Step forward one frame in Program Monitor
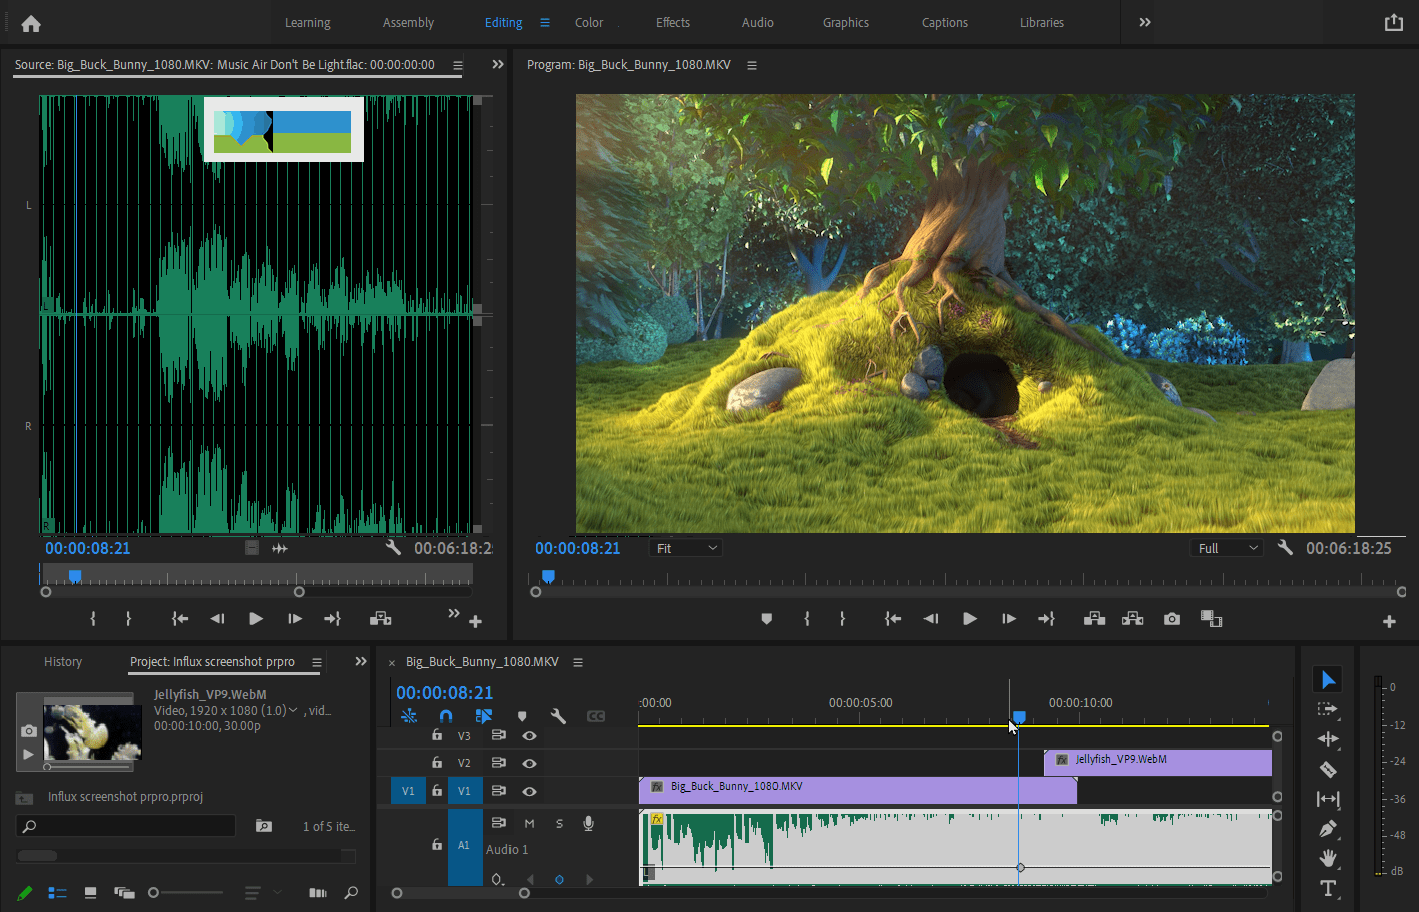This screenshot has width=1419, height=912. (x=1008, y=619)
